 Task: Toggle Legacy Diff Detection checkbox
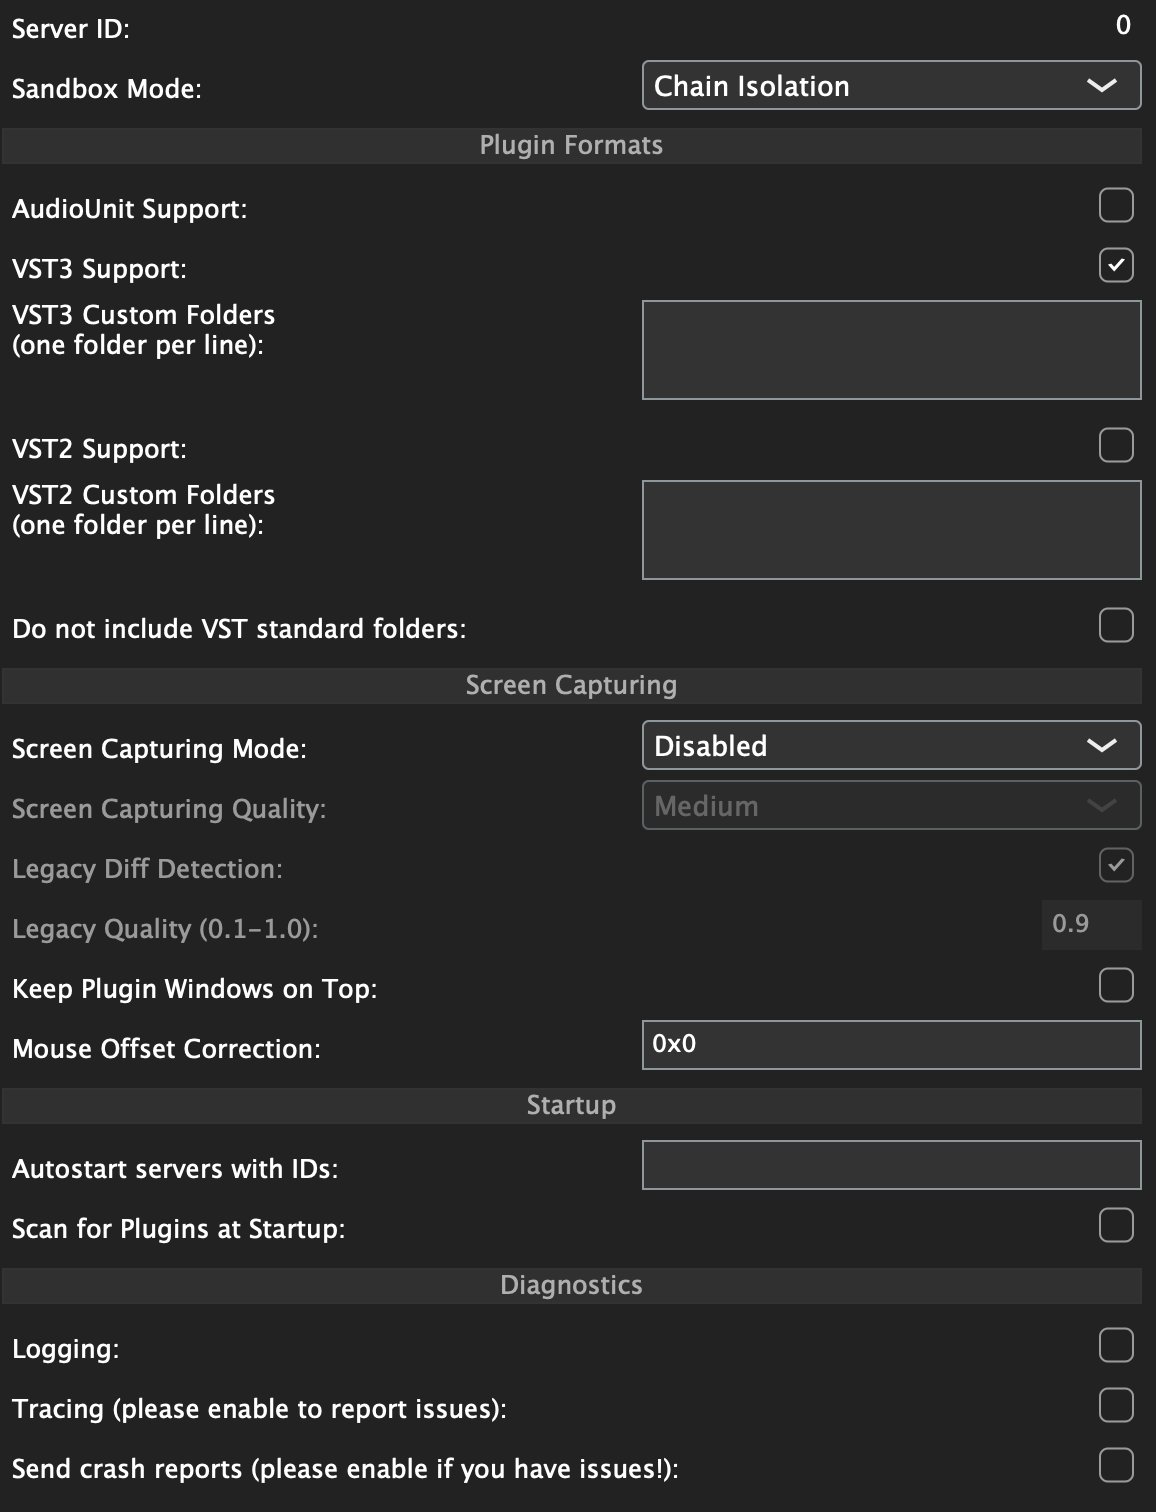[1116, 866]
